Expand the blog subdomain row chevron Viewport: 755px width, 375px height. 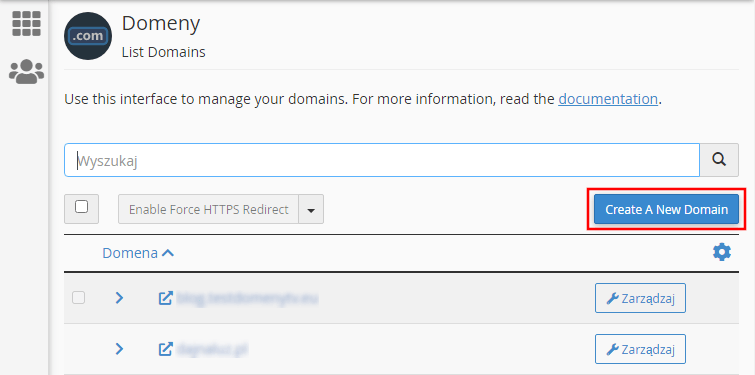[119, 298]
